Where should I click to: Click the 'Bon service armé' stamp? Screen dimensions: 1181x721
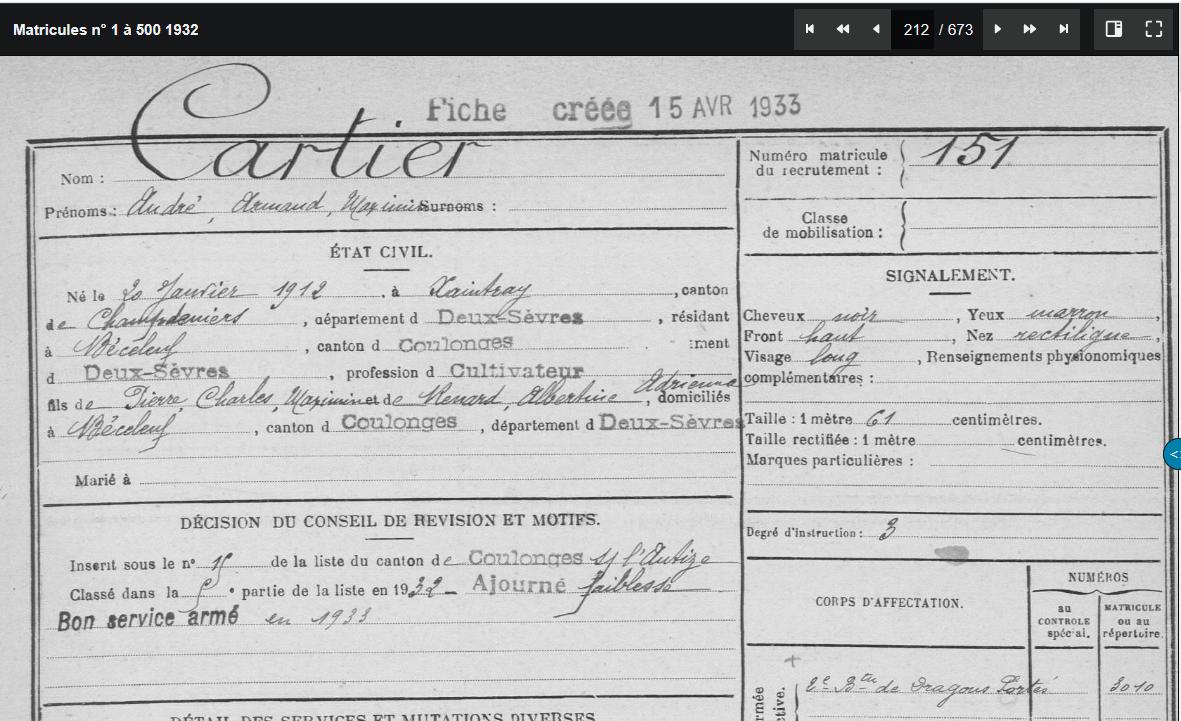(148, 619)
